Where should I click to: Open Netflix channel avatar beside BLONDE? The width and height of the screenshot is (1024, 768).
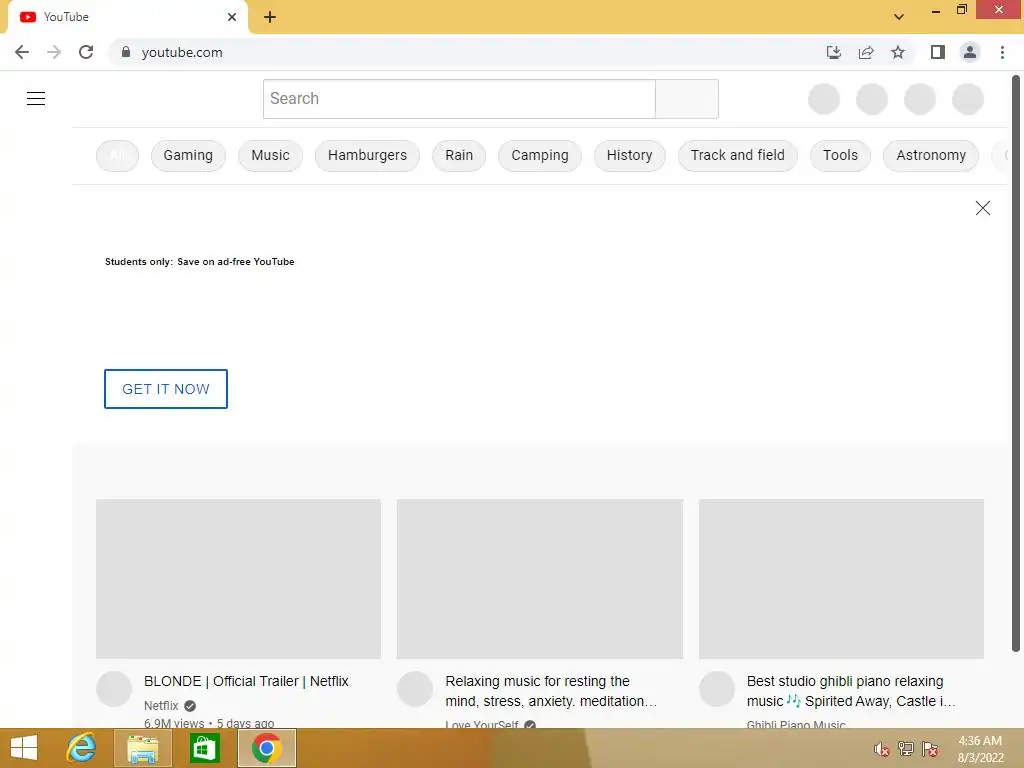[114, 689]
